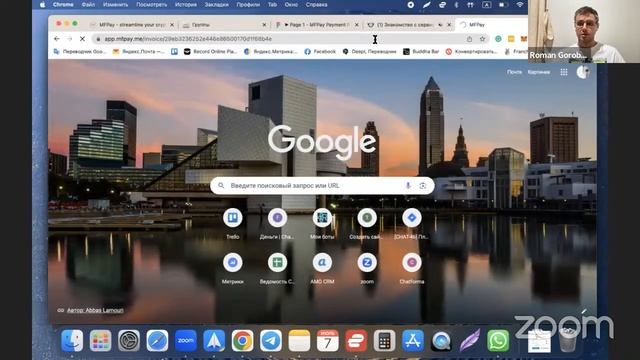Viewport: 640px width, 360px height.
Task: Open Calculator from the dock
Action: pos(384,340)
